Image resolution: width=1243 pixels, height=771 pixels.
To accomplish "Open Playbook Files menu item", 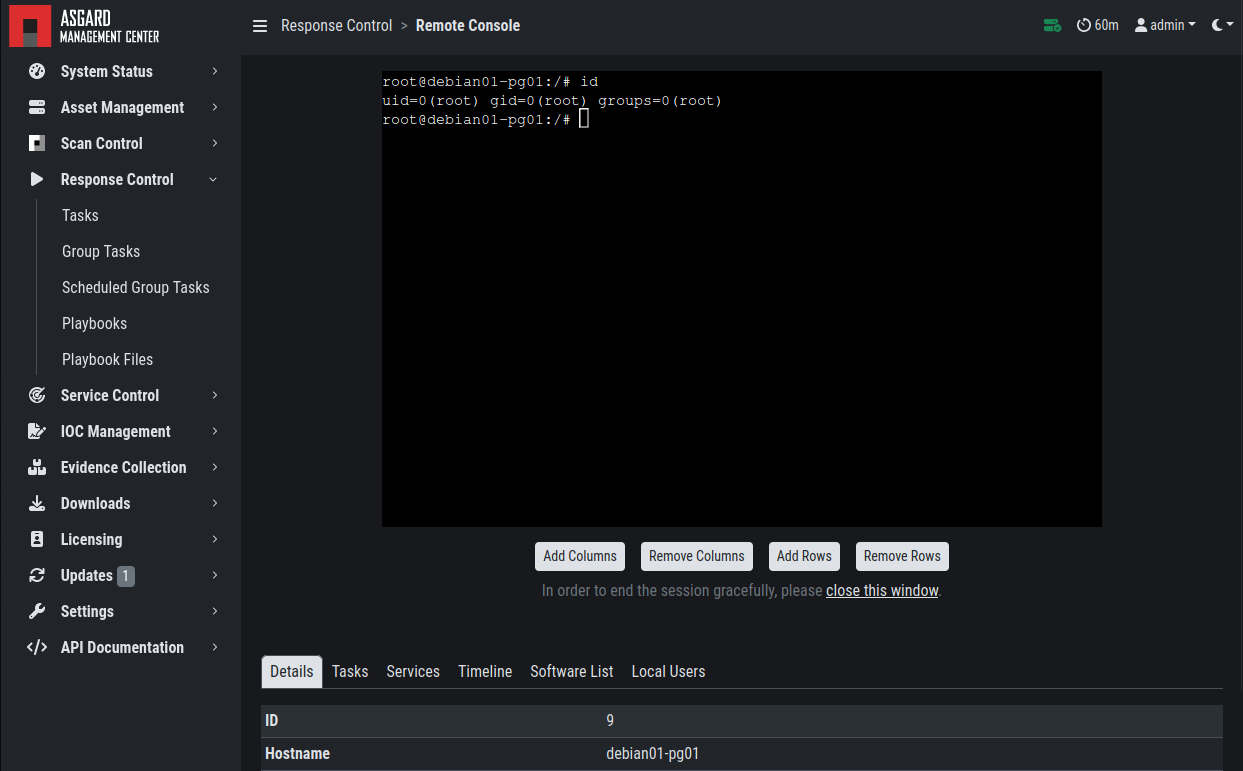I will (x=107, y=359).
